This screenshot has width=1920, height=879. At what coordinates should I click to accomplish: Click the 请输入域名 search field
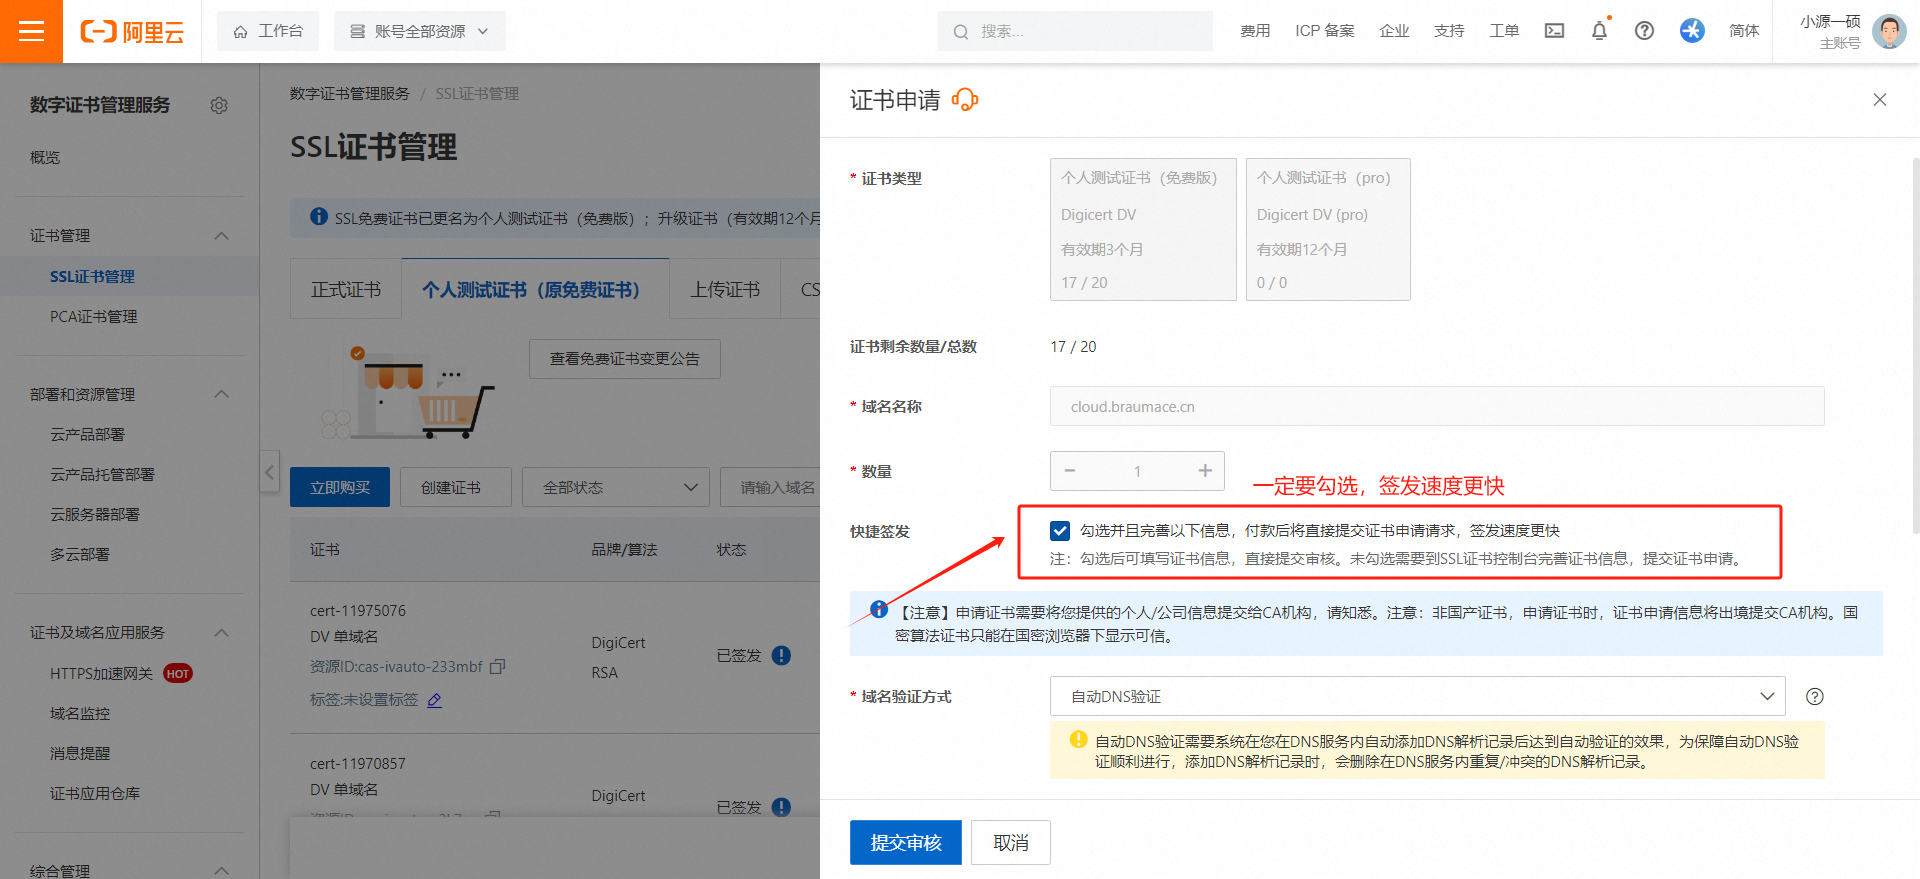click(x=771, y=487)
